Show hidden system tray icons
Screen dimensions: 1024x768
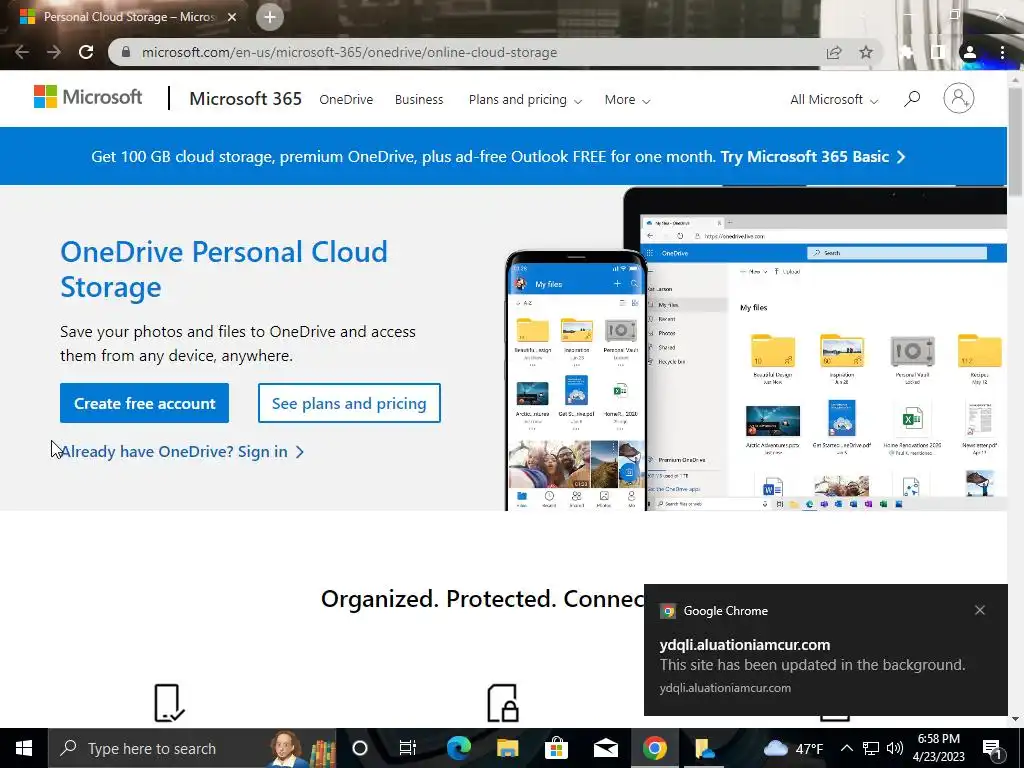click(x=846, y=748)
